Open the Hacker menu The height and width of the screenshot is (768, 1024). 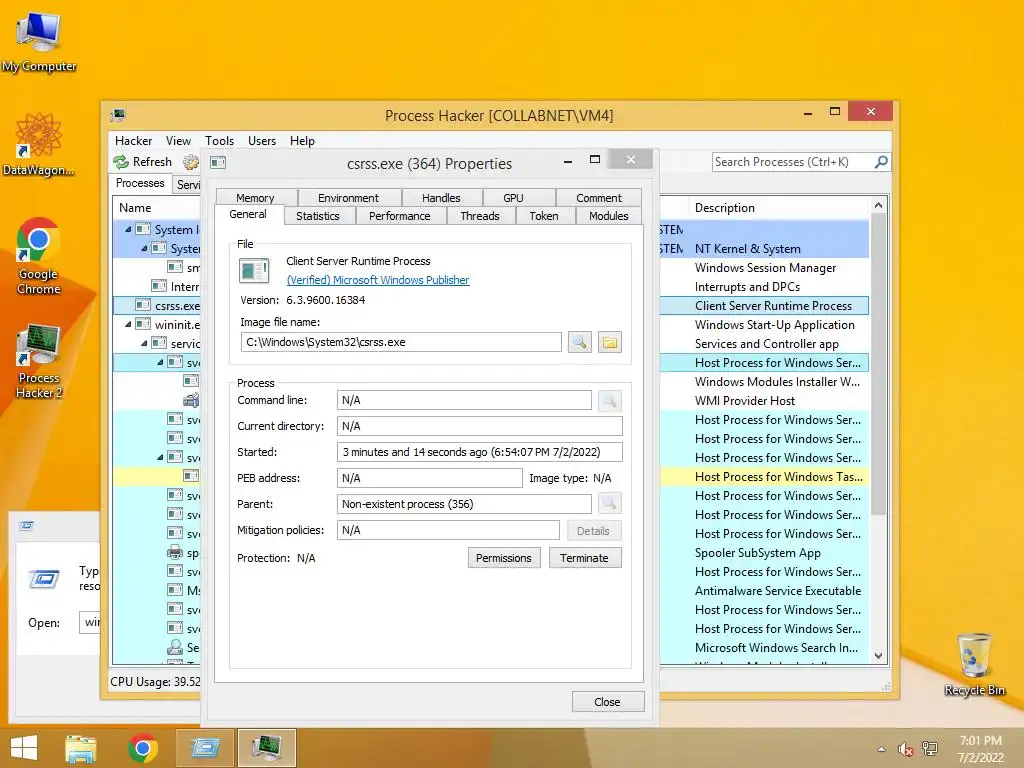133,141
